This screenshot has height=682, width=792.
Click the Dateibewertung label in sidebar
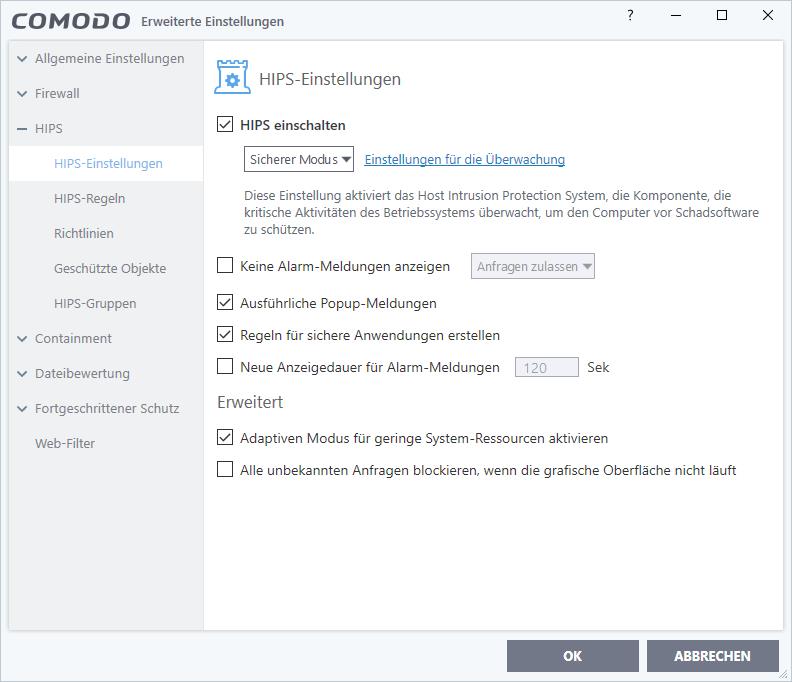pyautogui.click(x=82, y=374)
